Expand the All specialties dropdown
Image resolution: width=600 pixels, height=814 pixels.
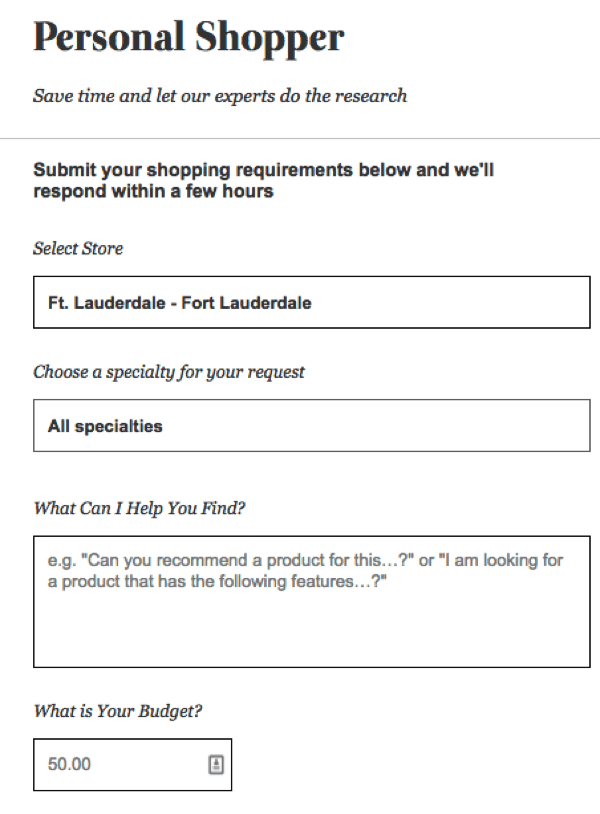point(311,425)
